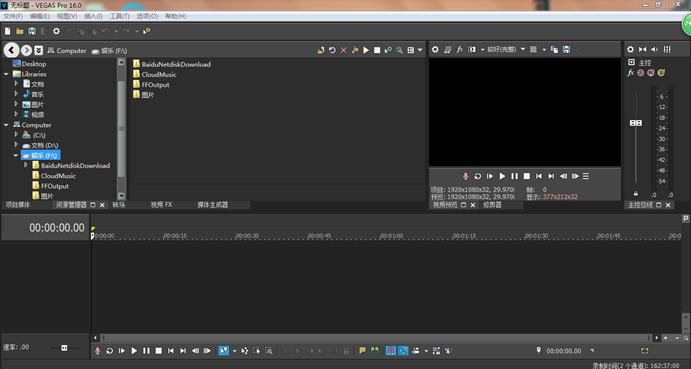Viewport: 691px width, 369px height.
Task: Click record microphone under video preview
Action: 465,176
